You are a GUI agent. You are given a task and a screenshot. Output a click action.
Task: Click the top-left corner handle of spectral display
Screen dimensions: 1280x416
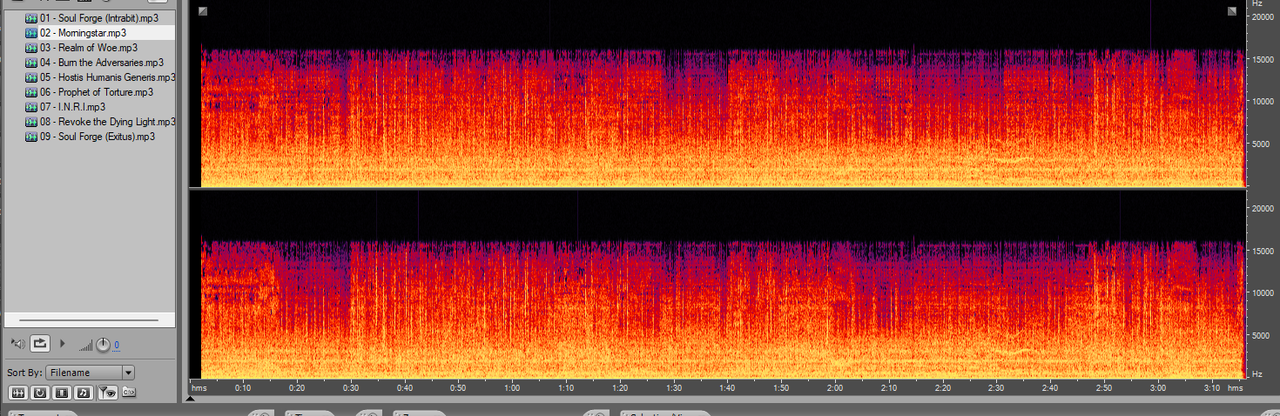tap(203, 11)
